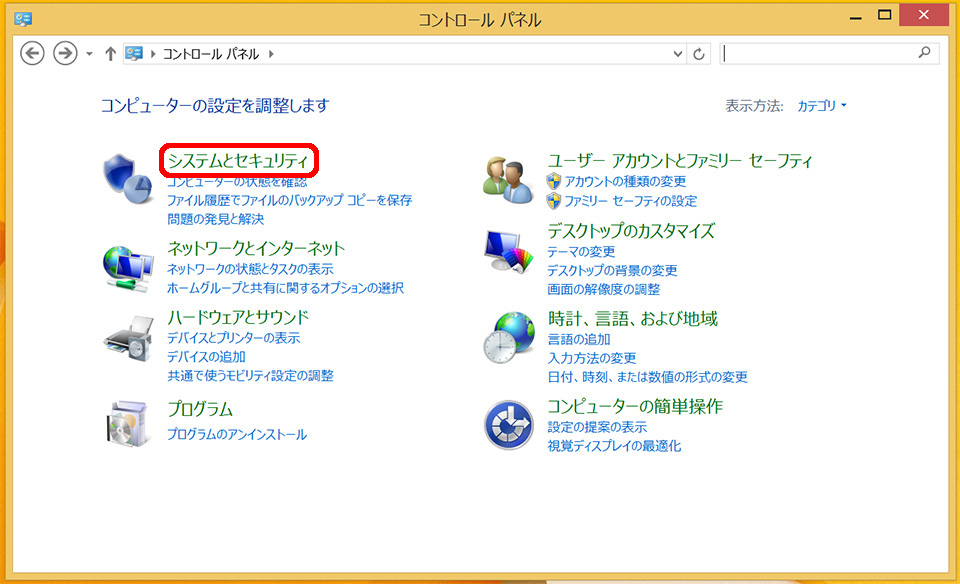Open ユーザー アカウントとファミリー セーフティ
The height and width of the screenshot is (584, 960).
pyautogui.click(x=680, y=161)
